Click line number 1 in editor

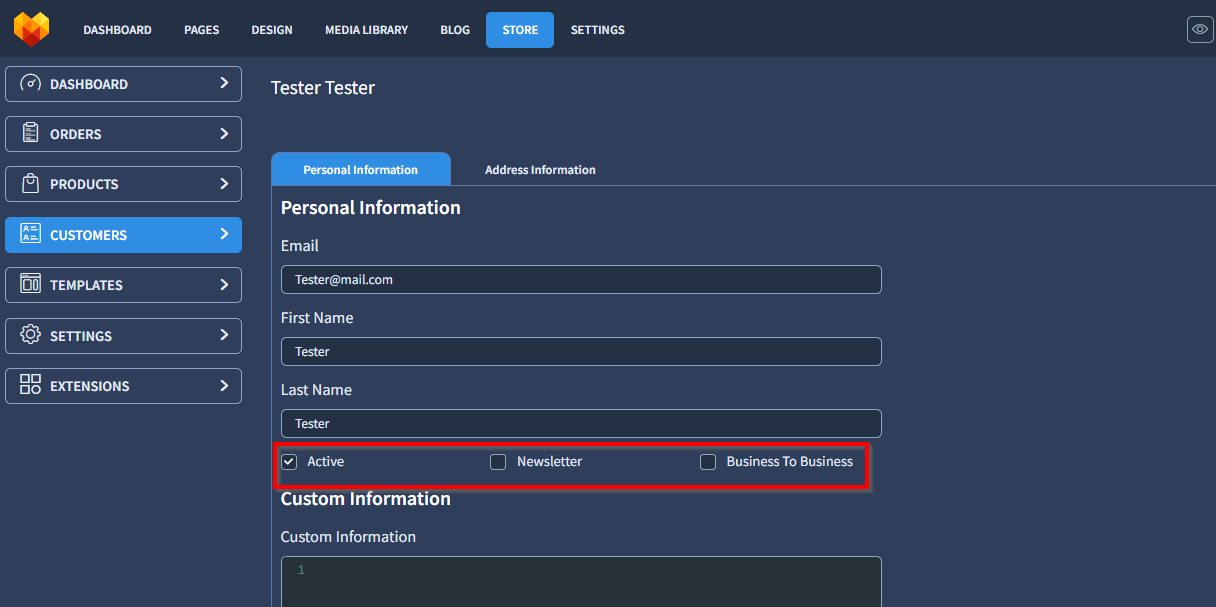click(x=300, y=570)
